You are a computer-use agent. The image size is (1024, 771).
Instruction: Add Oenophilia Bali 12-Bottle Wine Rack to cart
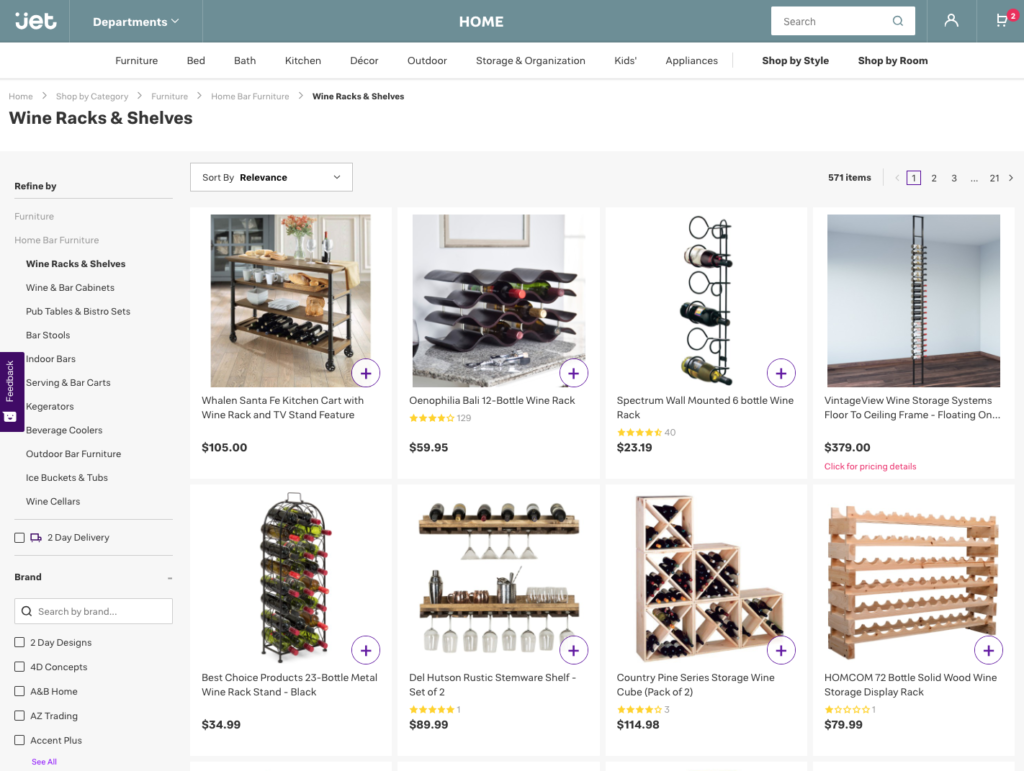pyautogui.click(x=573, y=373)
